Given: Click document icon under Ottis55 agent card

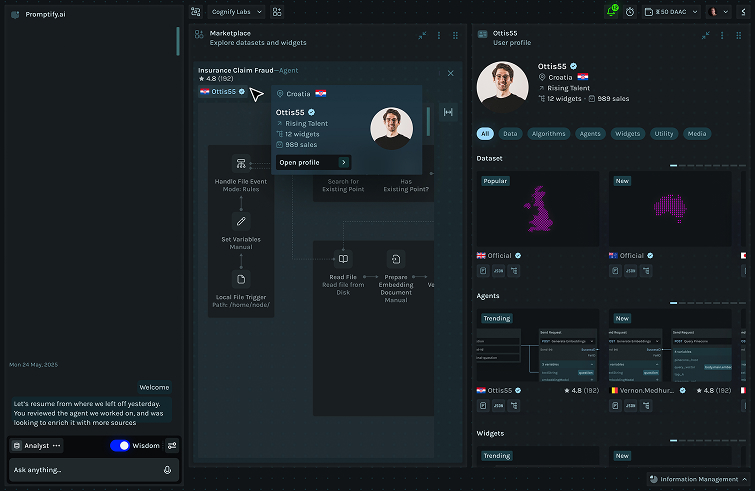Looking at the screenshot, I should tap(483, 406).
